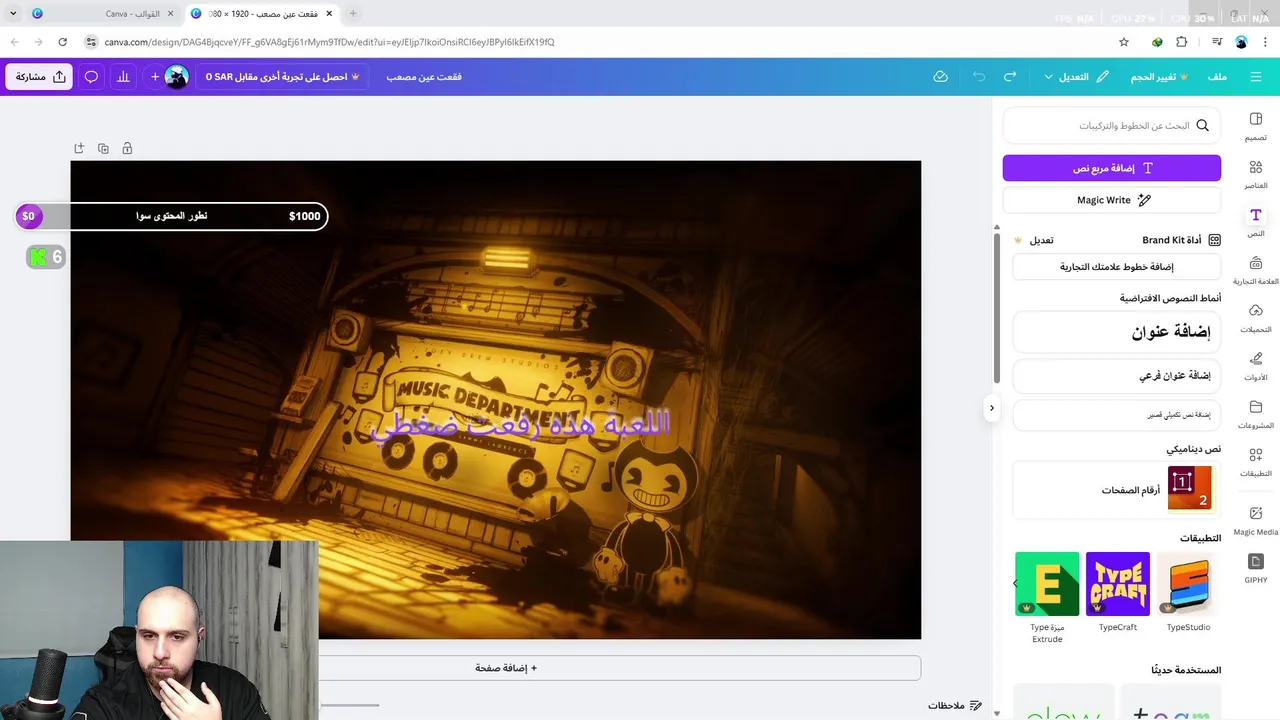Image resolution: width=1280 pixels, height=720 pixels.
Task: Click the redo arrow in header
Action: [1010, 77]
